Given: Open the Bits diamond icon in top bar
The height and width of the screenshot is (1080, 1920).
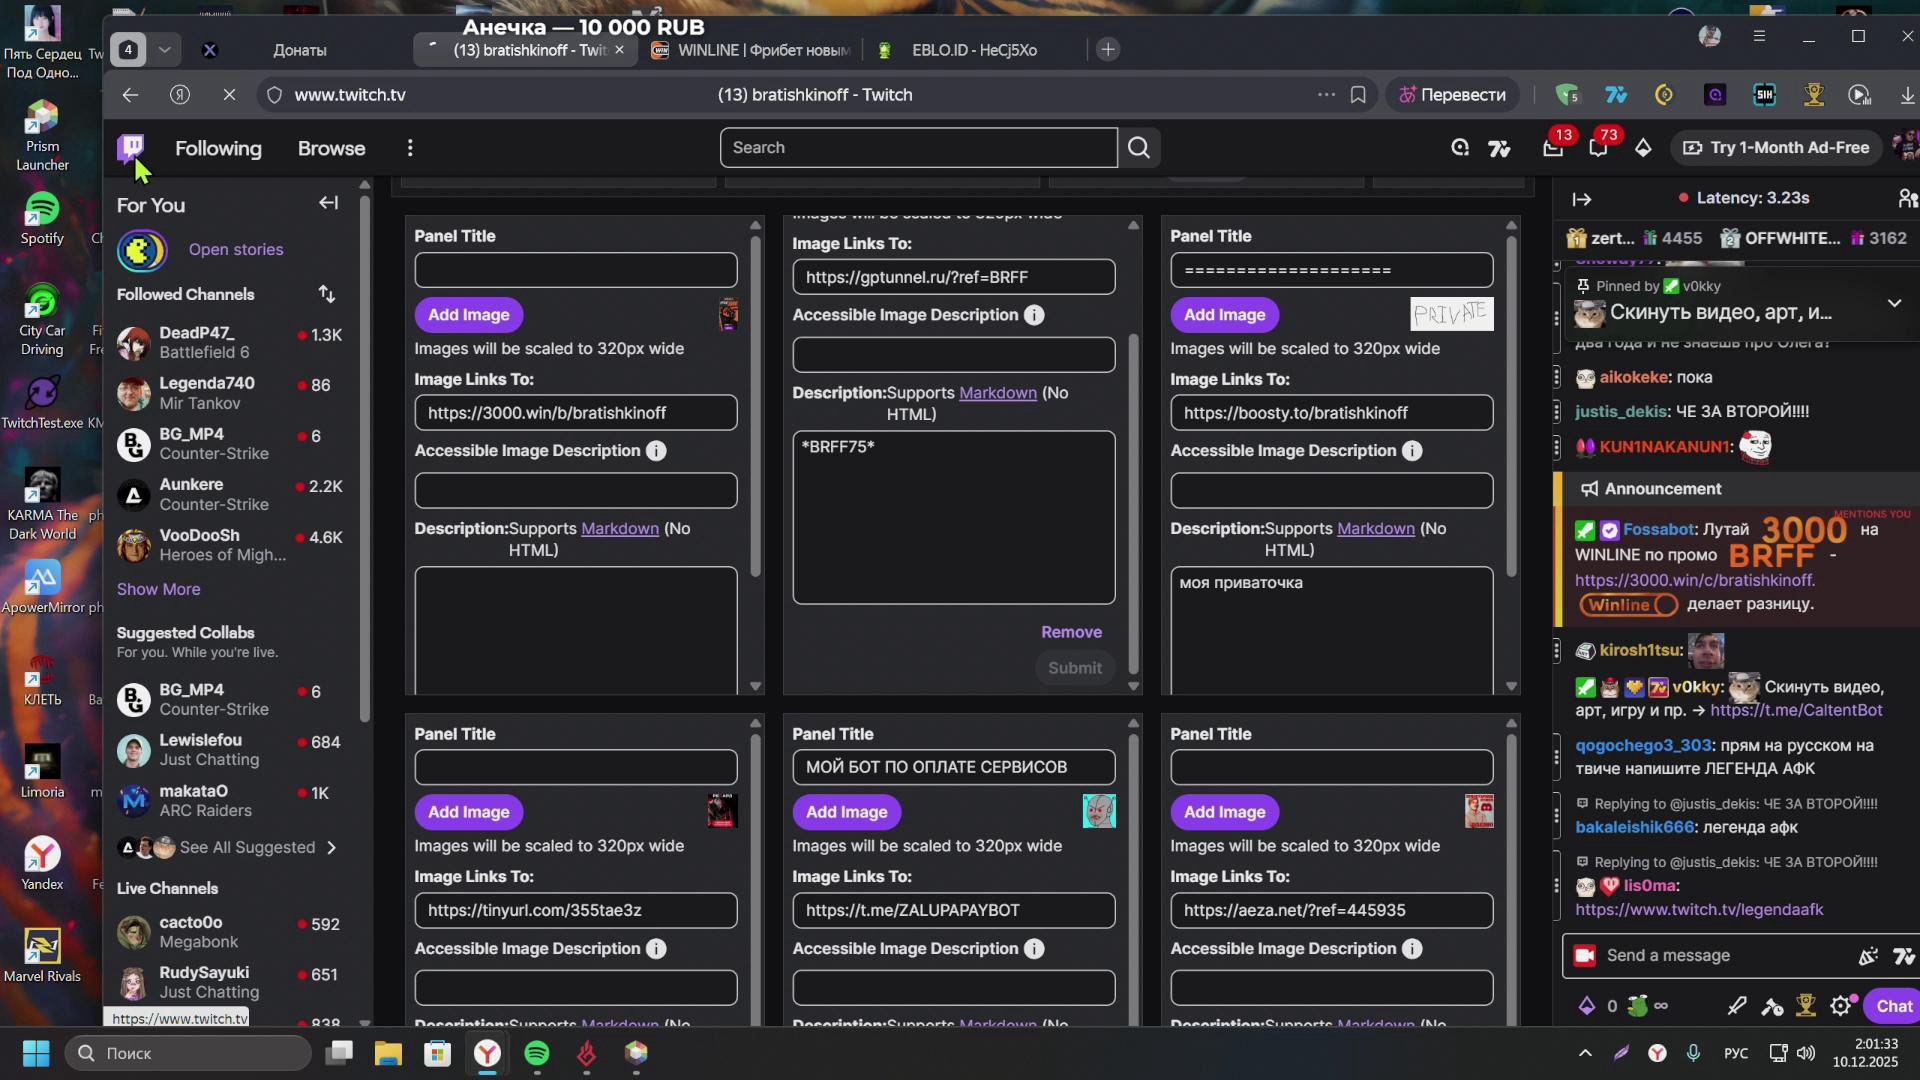Looking at the screenshot, I should [1643, 148].
